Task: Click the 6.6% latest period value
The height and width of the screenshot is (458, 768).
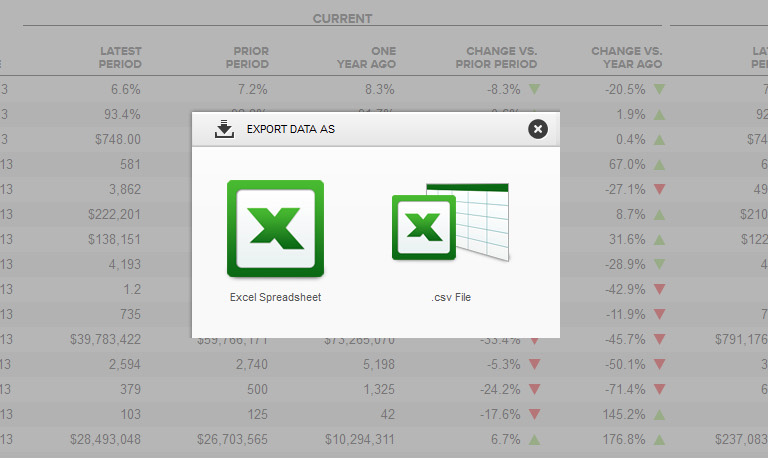Action: pyautogui.click(x=125, y=90)
